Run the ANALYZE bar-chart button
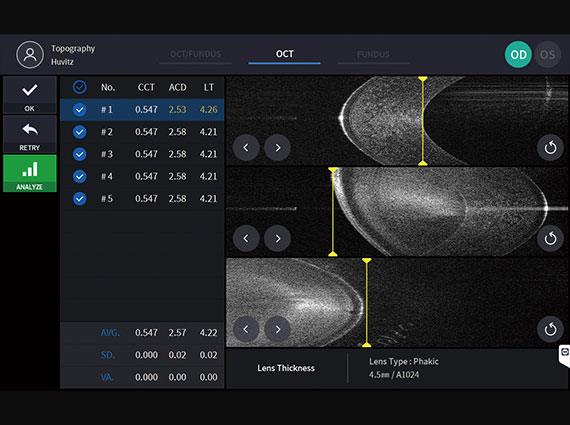This screenshot has height=425, width=570. coord(30,173)
